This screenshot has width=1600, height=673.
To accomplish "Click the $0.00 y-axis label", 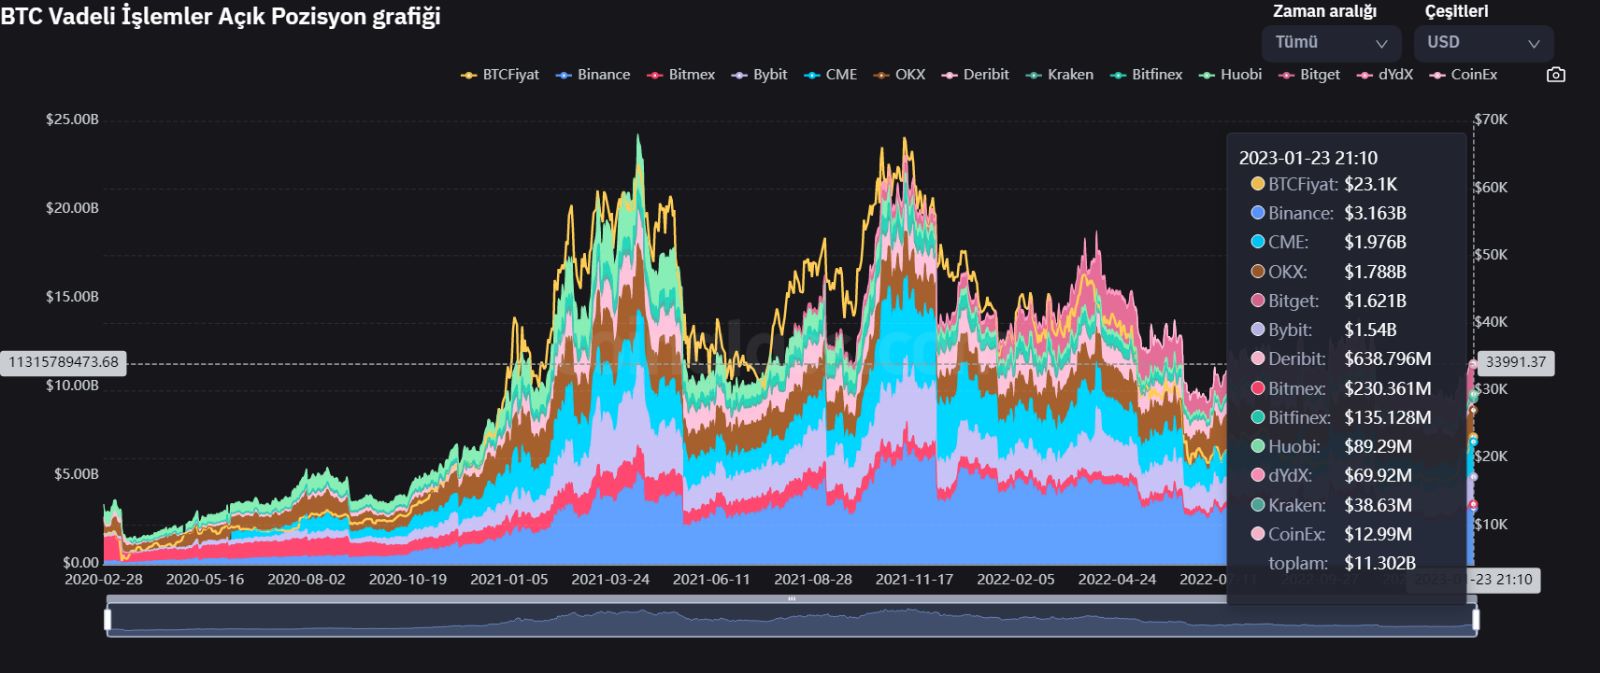I will (80, 562).
